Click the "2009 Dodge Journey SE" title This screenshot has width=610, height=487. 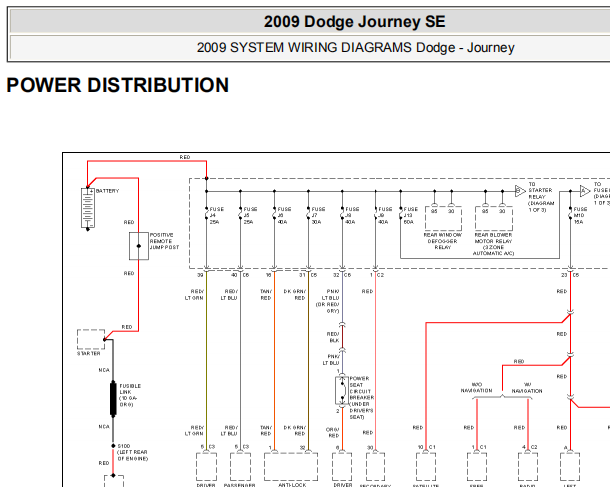(354, 22)
